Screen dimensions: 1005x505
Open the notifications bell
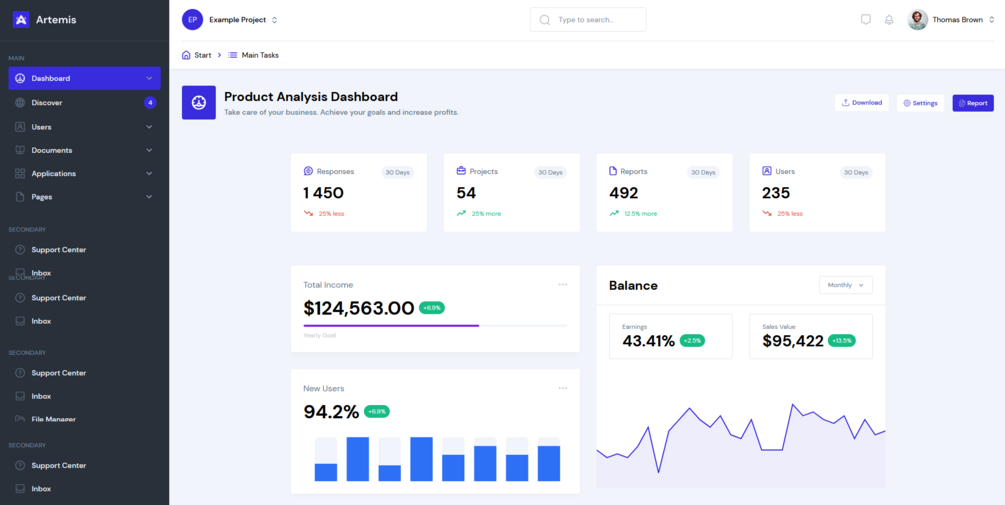(889, 20)
